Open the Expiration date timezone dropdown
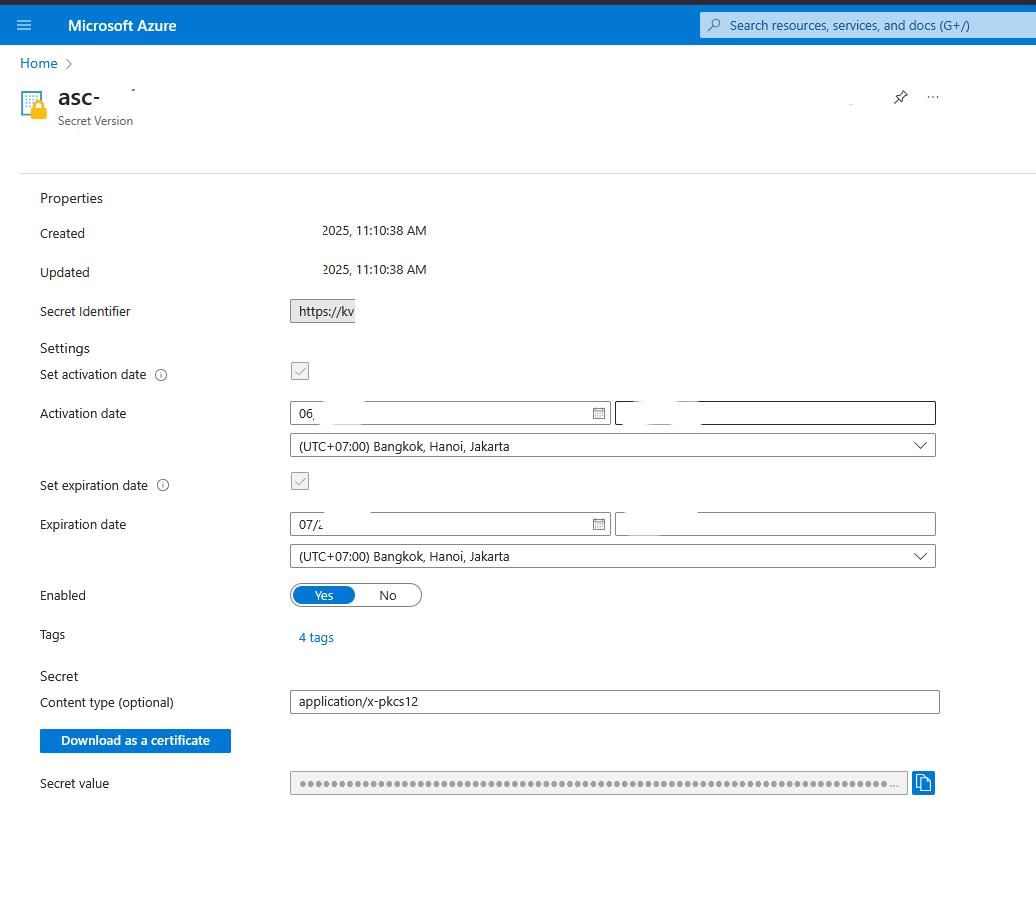The image size is (1036, 901). coord(612,556)
